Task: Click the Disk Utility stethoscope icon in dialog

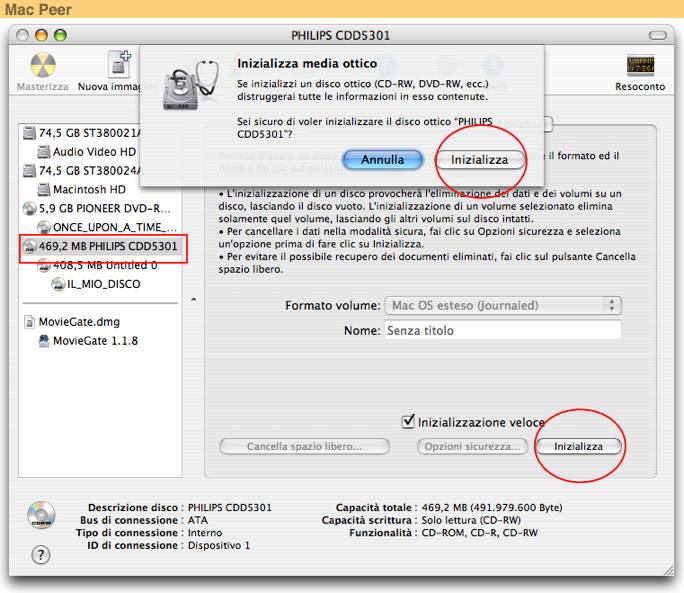Action: [x=191, y=85]
